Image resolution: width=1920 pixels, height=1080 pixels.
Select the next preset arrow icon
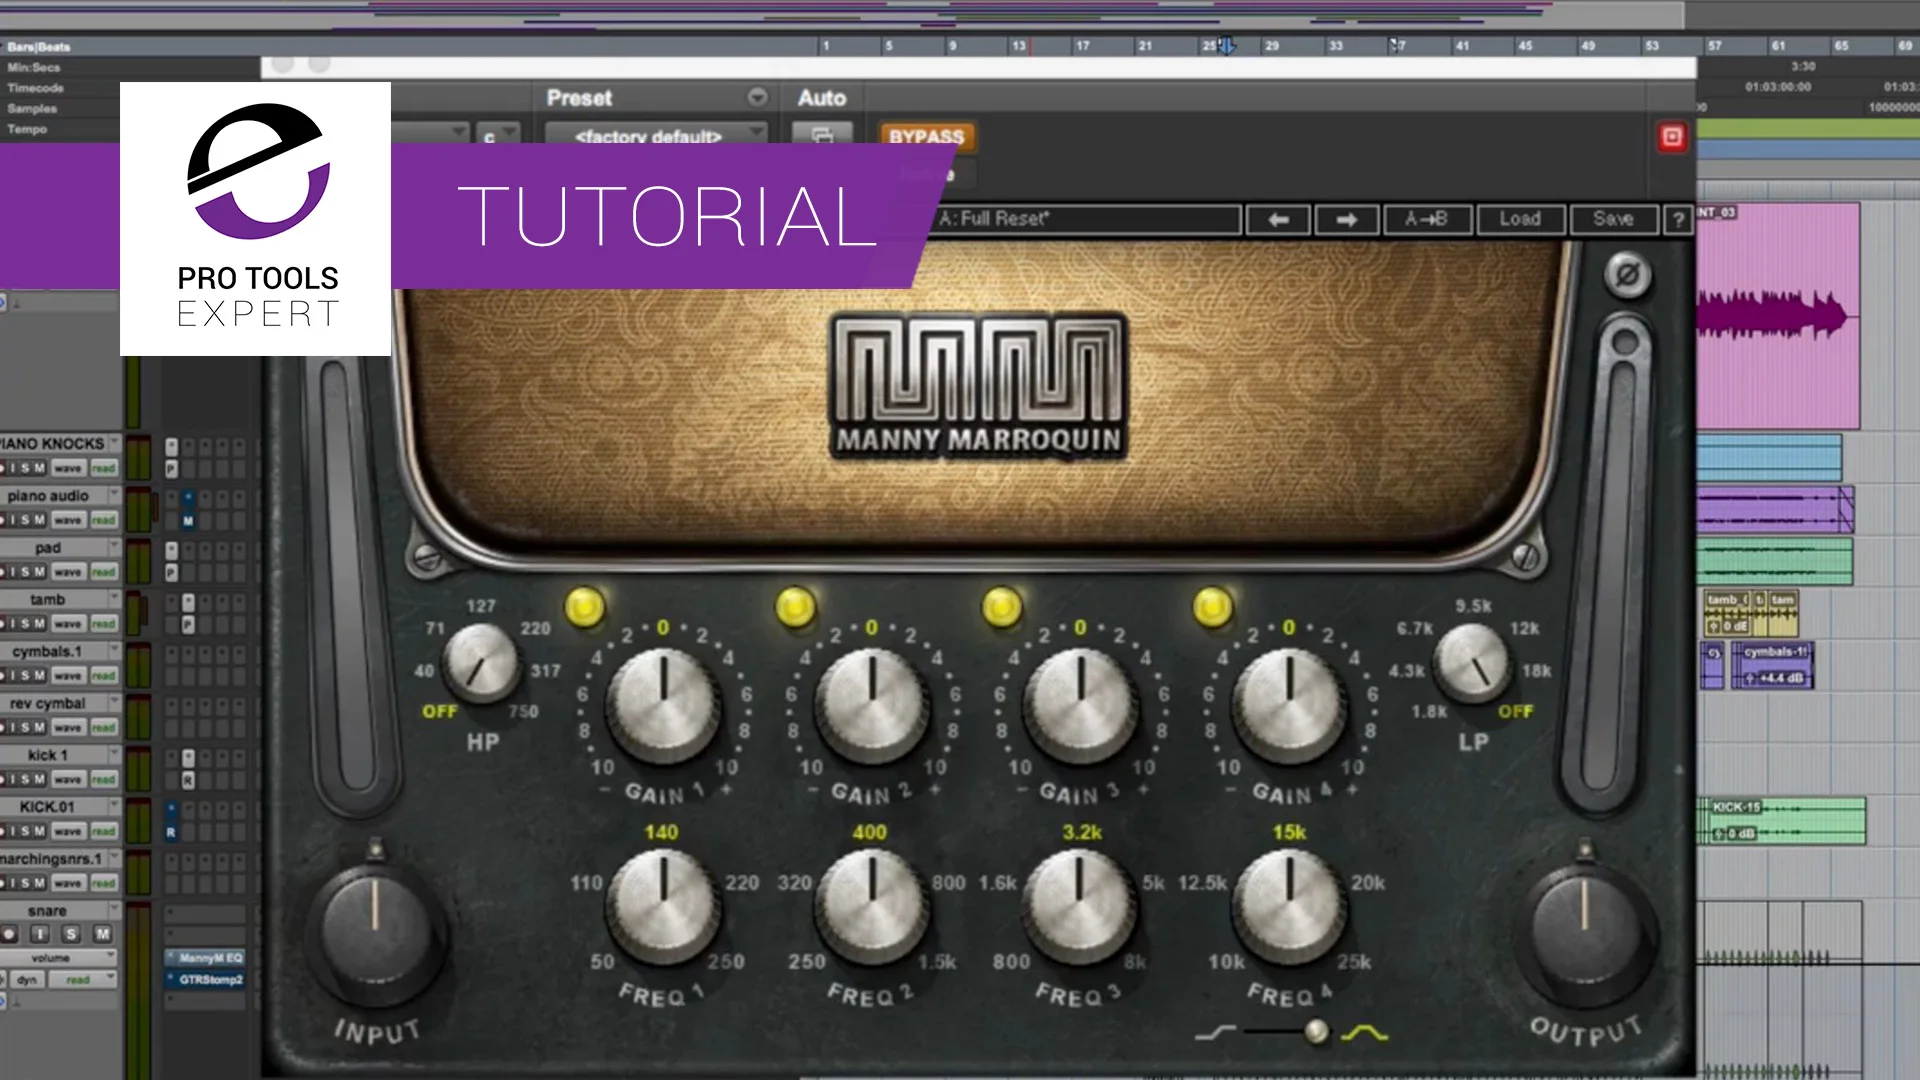point(1347,220)
